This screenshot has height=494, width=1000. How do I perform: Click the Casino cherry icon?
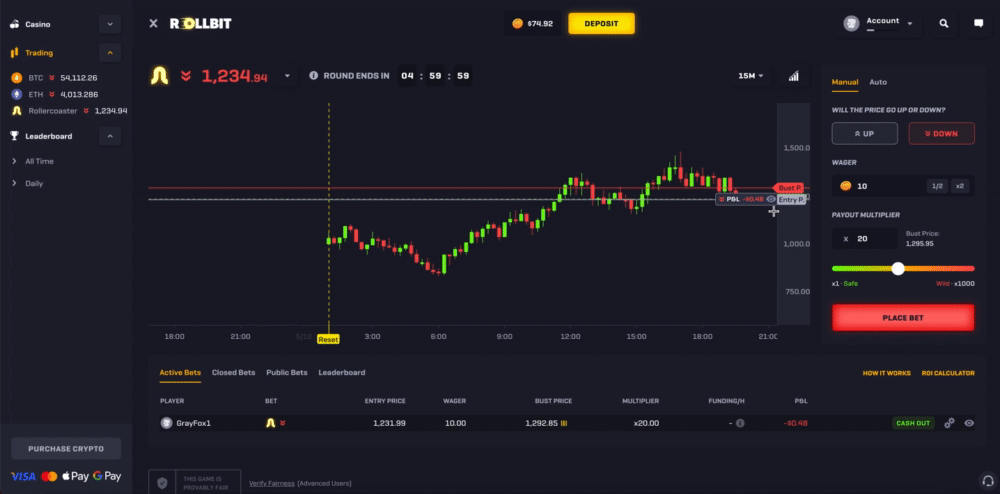tap(15, 24)
